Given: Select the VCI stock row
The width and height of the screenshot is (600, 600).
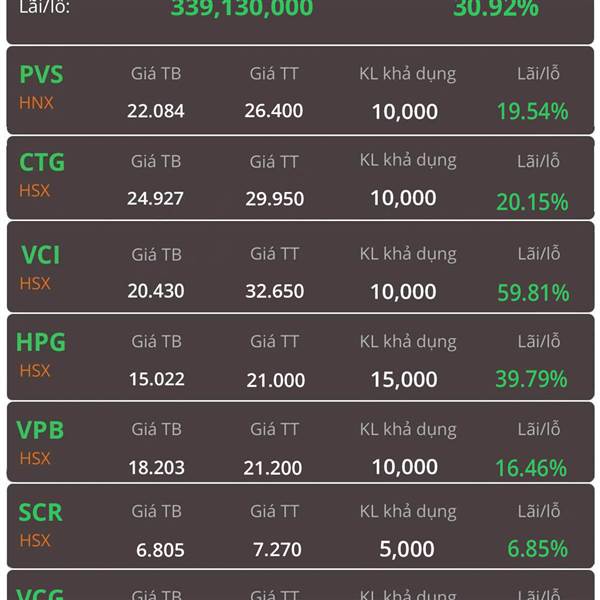Looking at the screenshot, I should pos(300,267).
